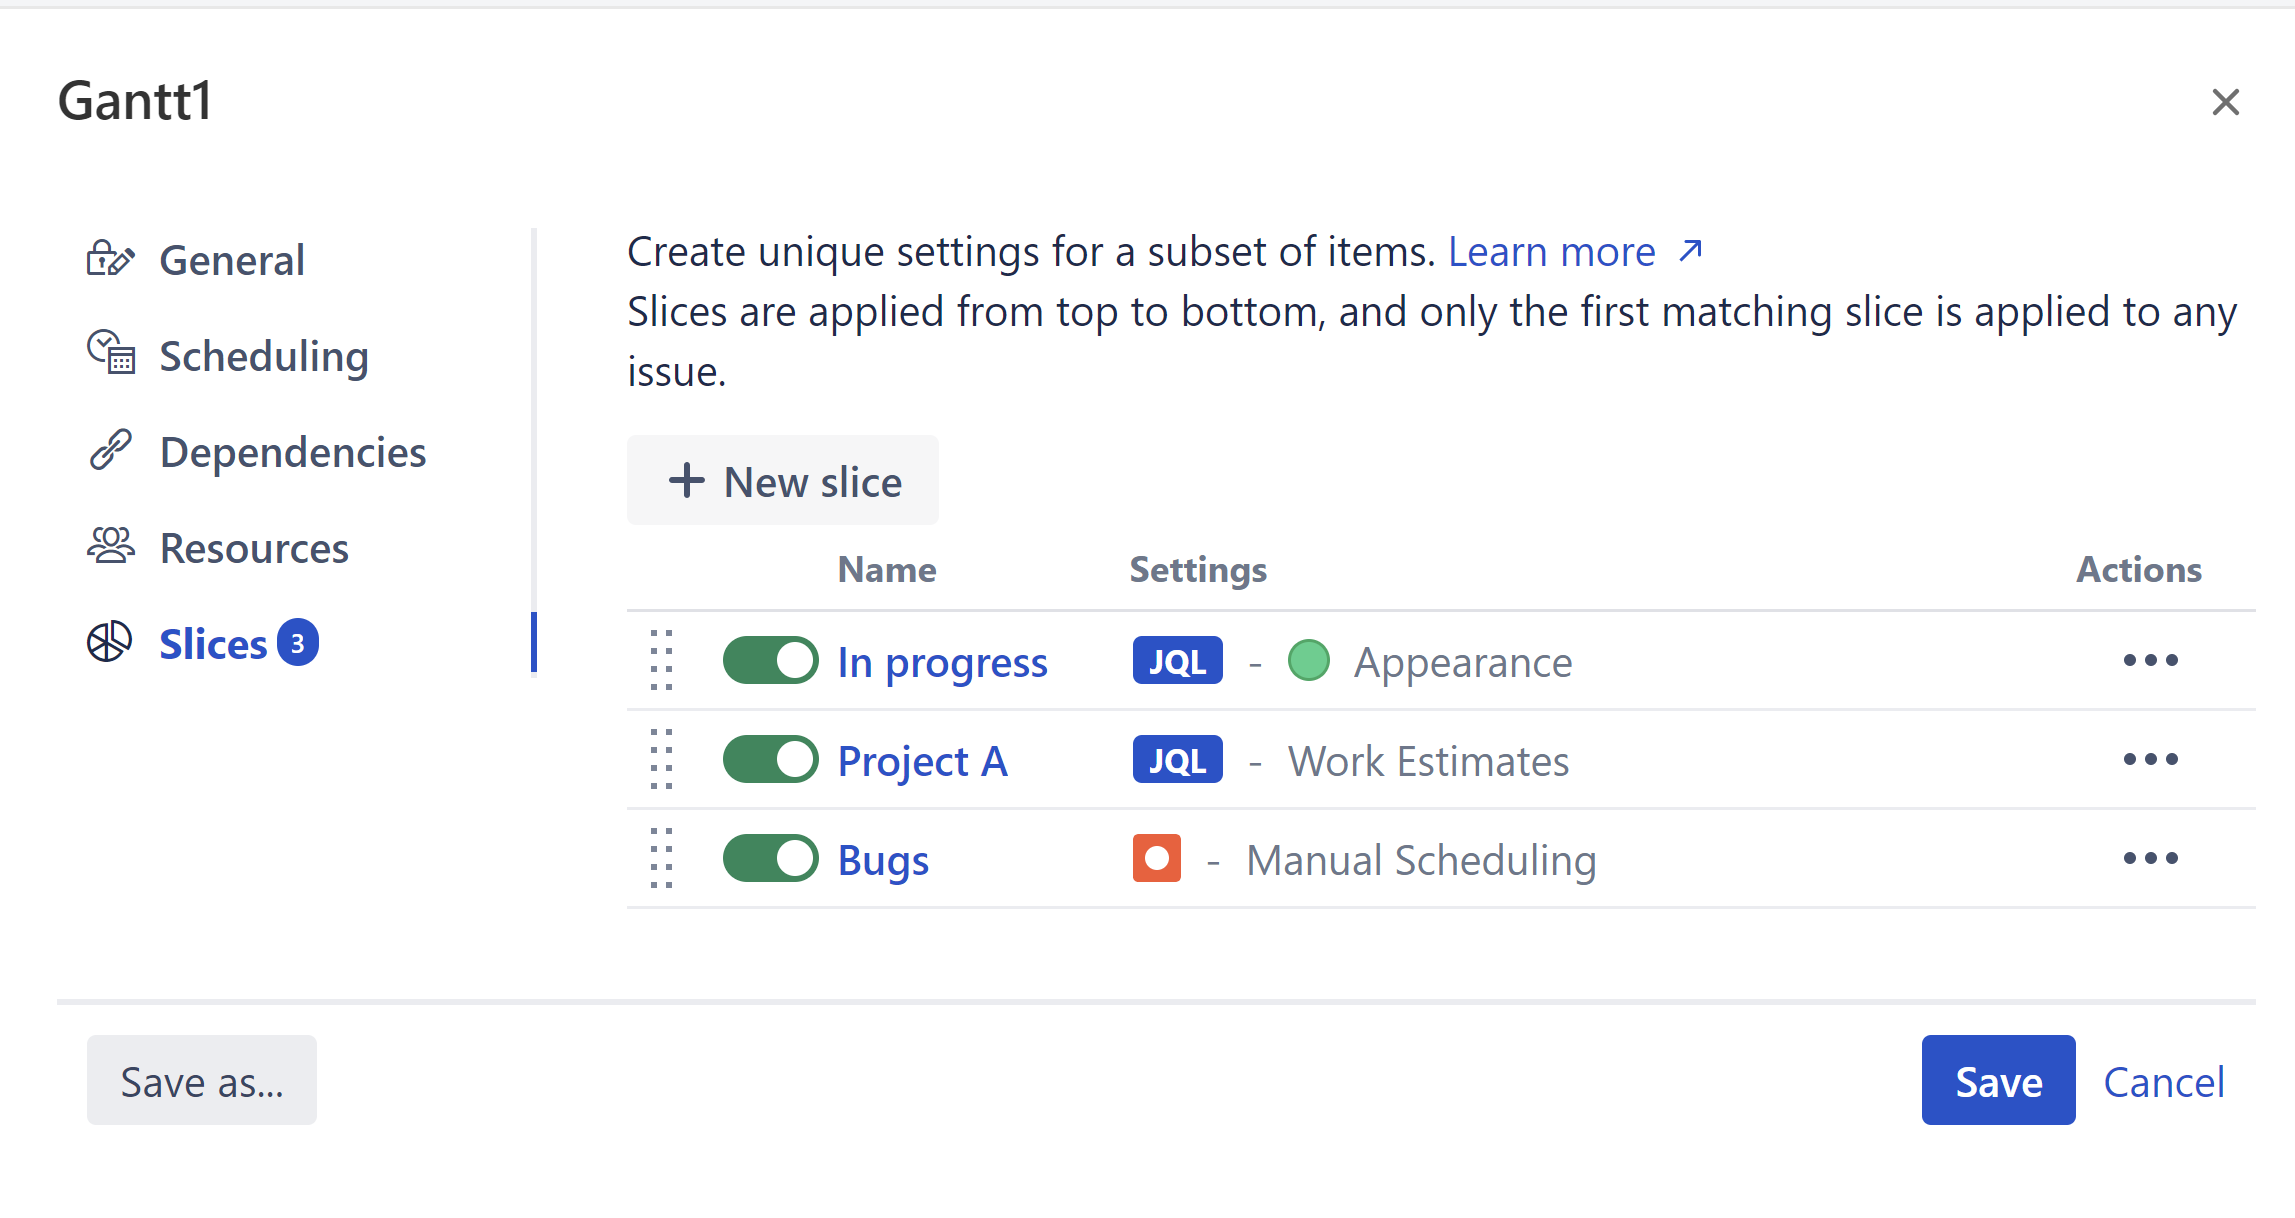The width and height of the screenshot is (2295, 1218).
Task: Switch to the Scheduling tab
Action: [264, 356]
